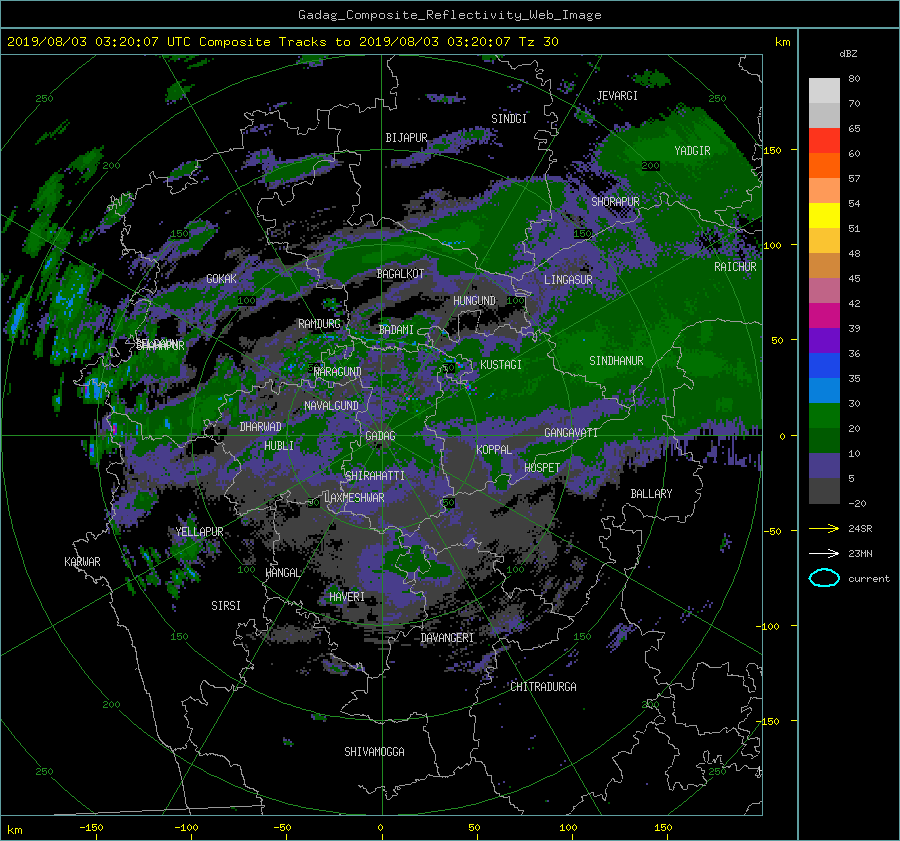Select the dark gray -20 dBZ swatch
Viewport: 900px width, 841px height.
click(824, 491)
